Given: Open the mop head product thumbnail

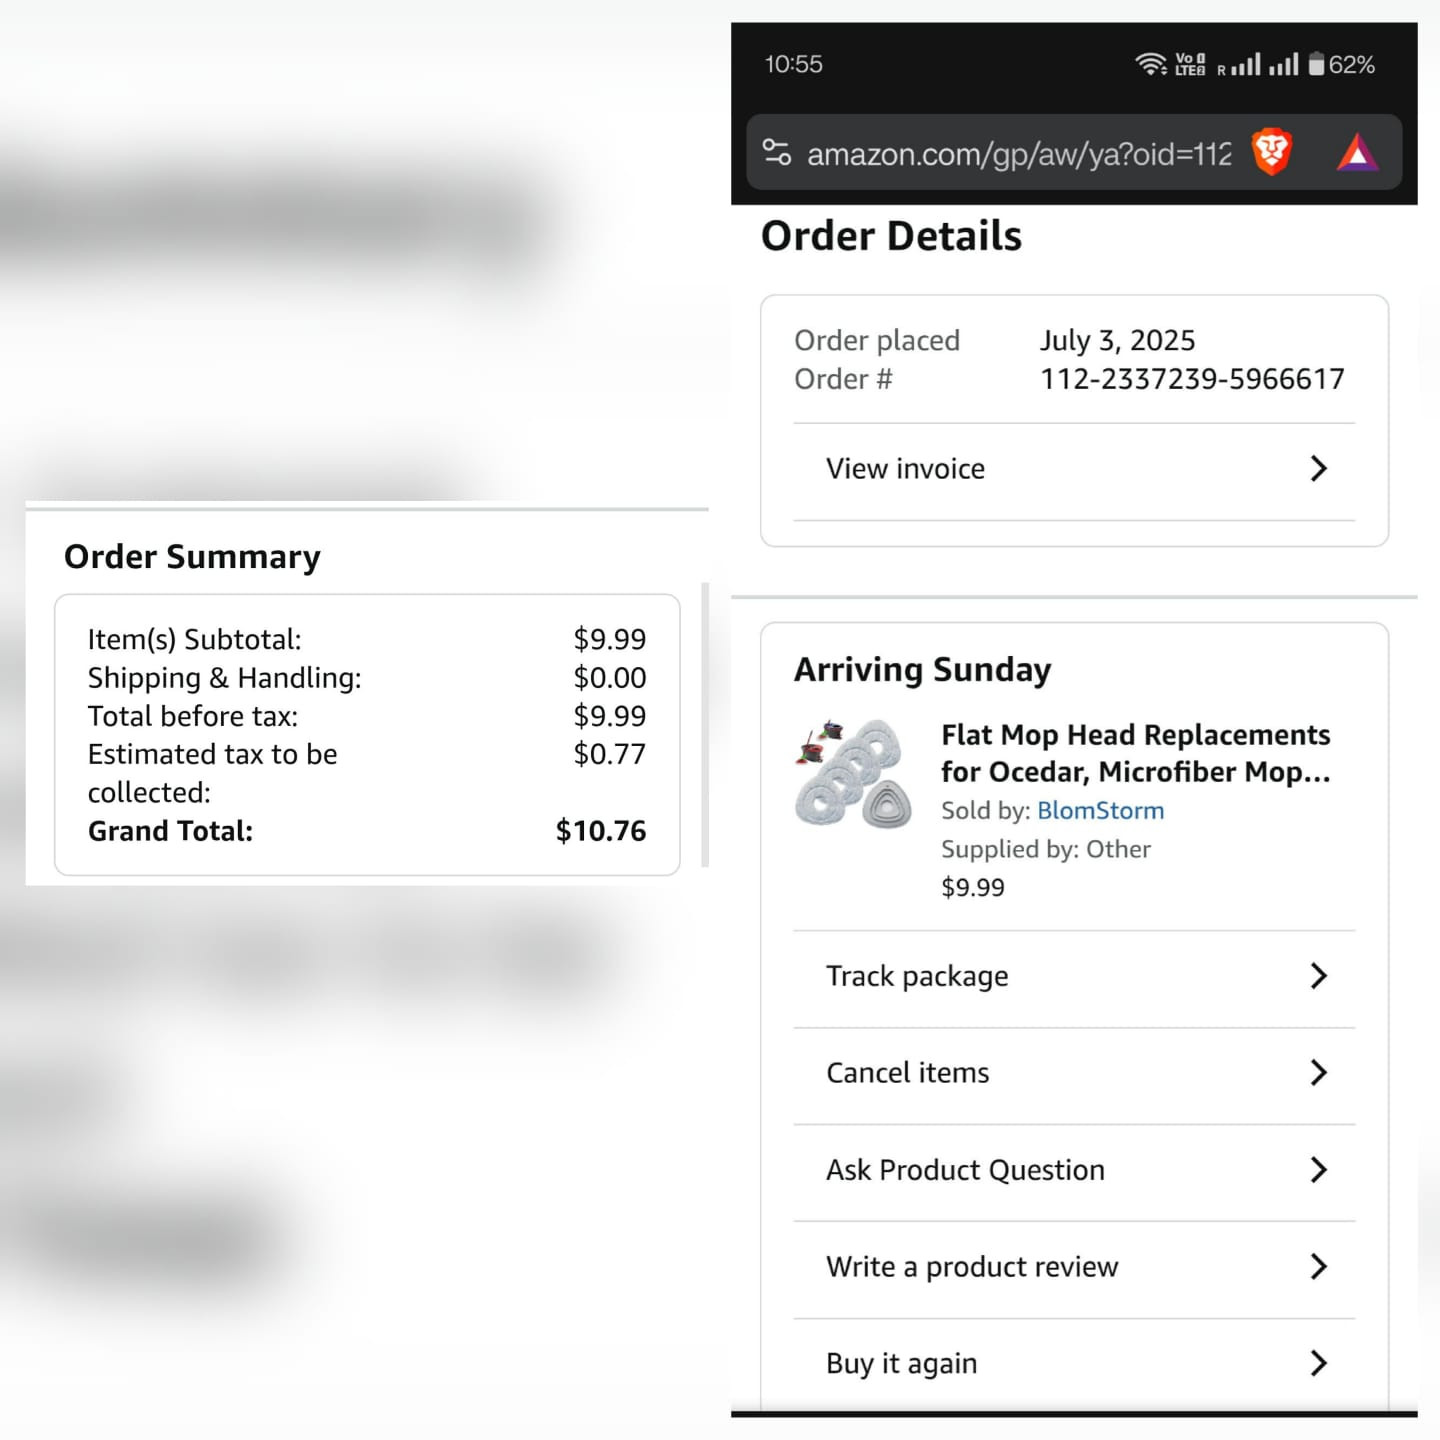Looking at the screenshot, I should click(854, 774).
